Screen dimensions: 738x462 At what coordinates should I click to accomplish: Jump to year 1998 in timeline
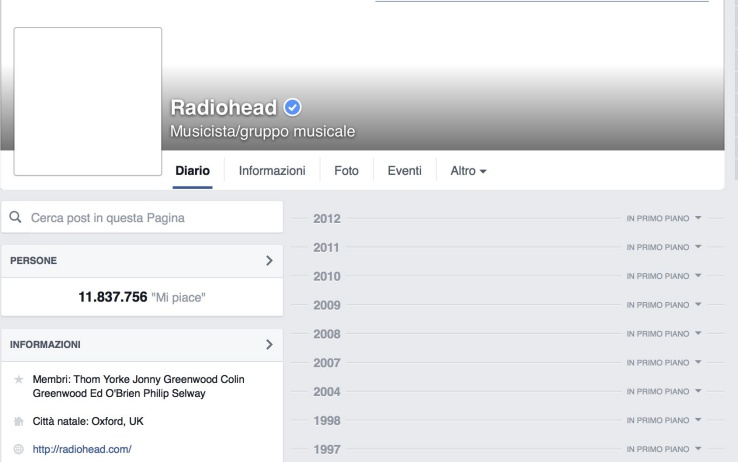click(x=327, y=421)
